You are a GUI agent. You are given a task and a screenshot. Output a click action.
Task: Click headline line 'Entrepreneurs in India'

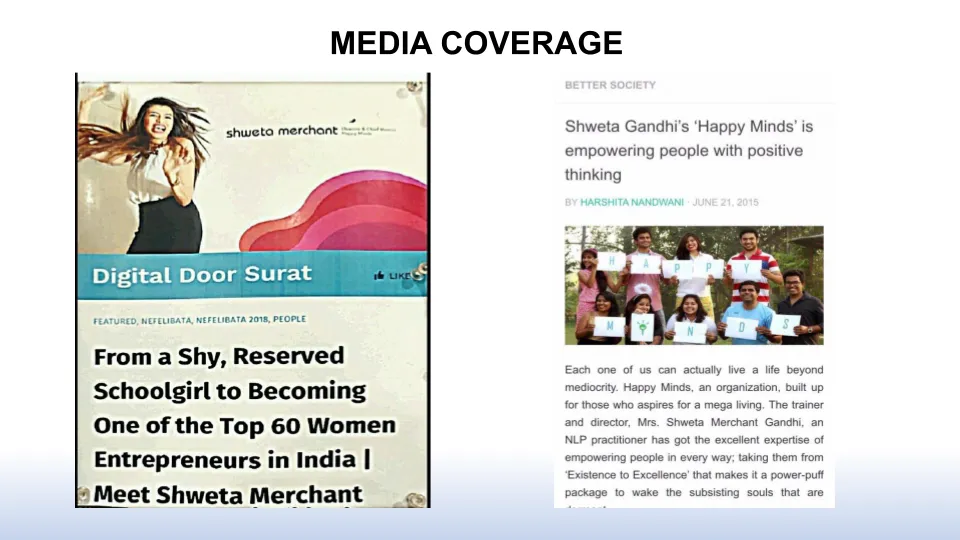coord(225,460)
